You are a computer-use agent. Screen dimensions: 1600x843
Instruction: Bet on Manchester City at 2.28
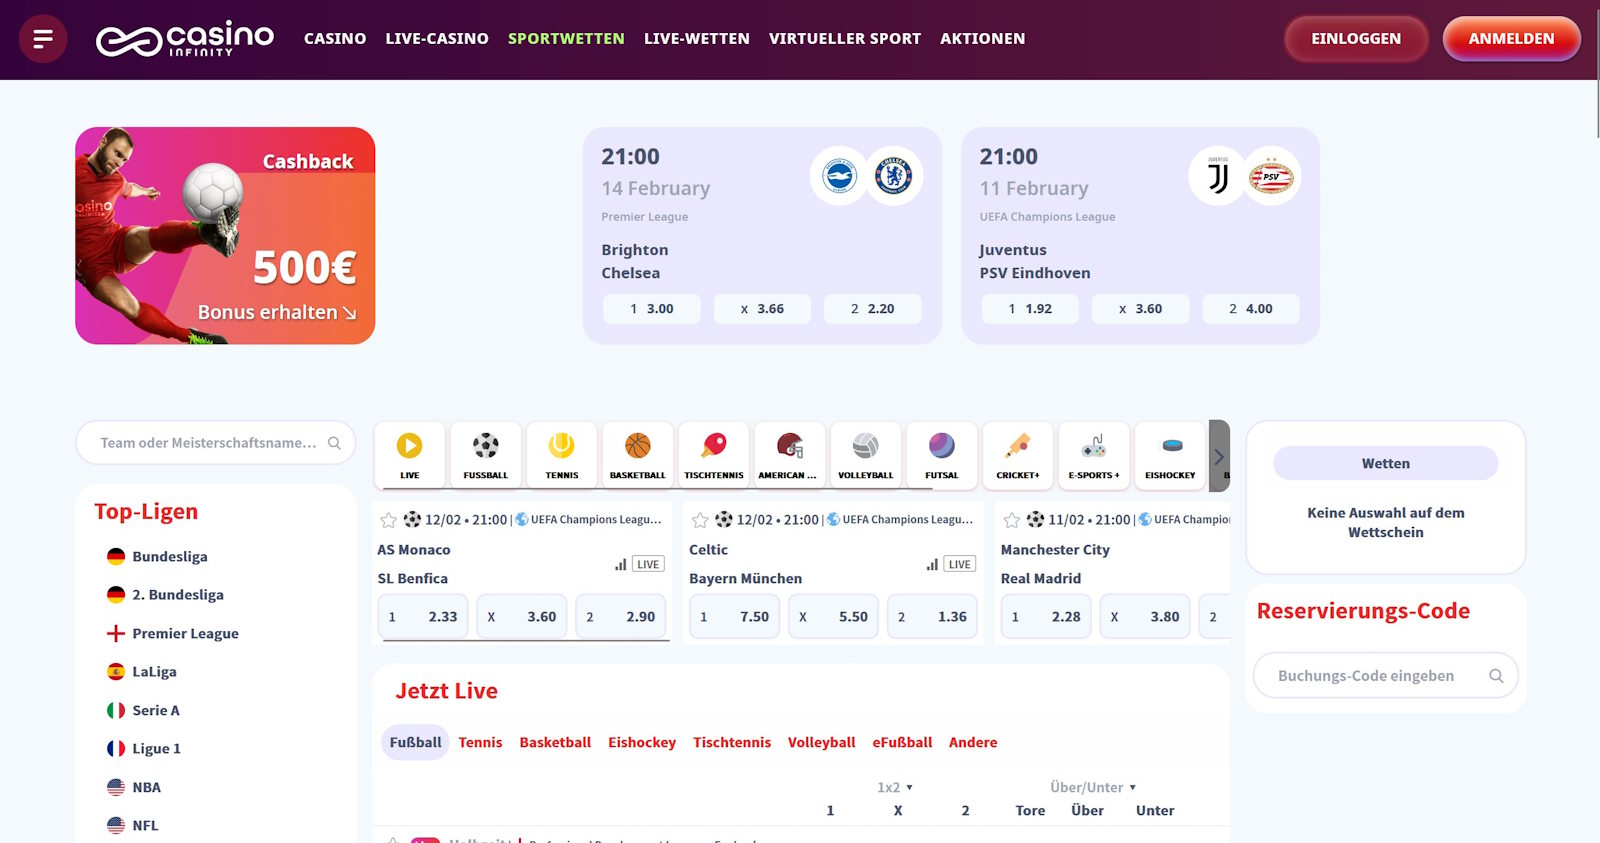coord(1046,617)
